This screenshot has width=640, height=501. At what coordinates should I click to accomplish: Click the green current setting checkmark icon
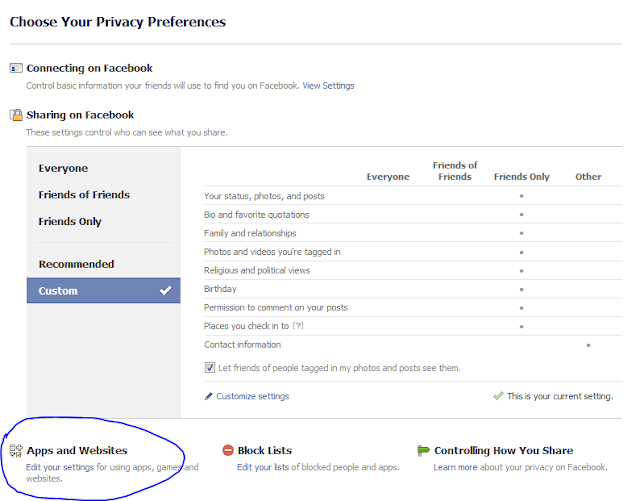498,397
